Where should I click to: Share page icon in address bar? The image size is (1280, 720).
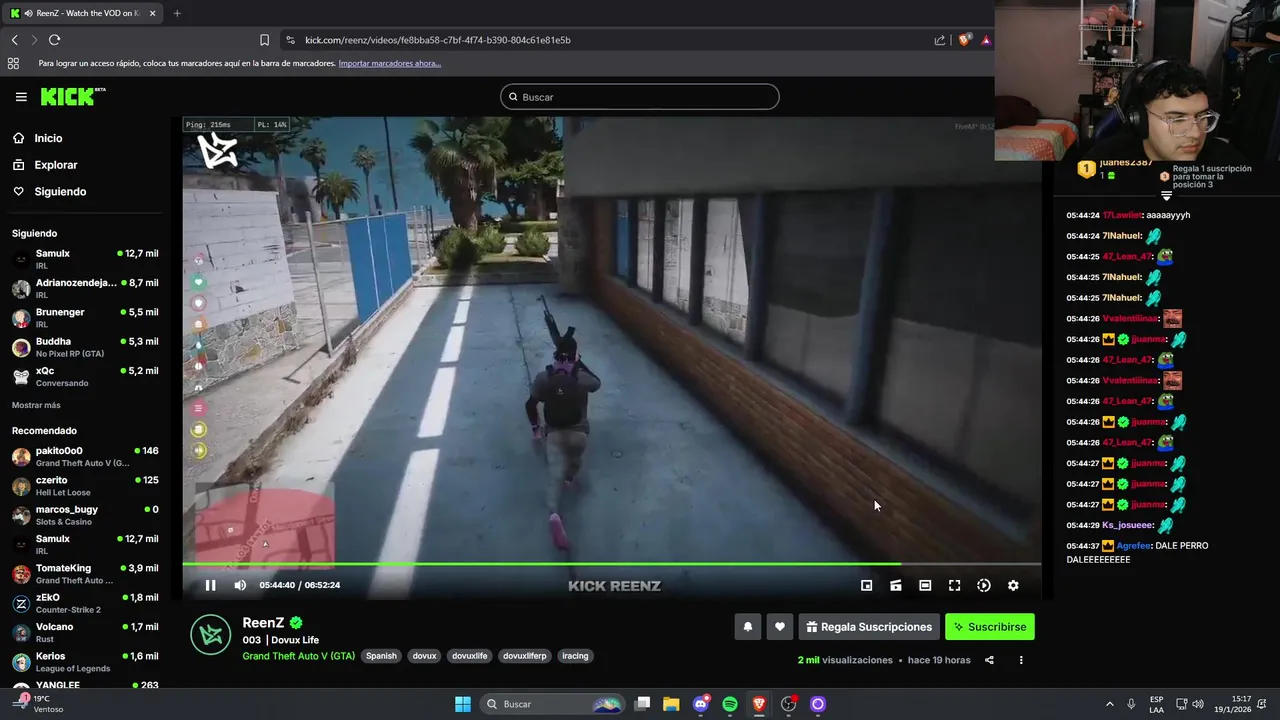(x=940, y=40)
